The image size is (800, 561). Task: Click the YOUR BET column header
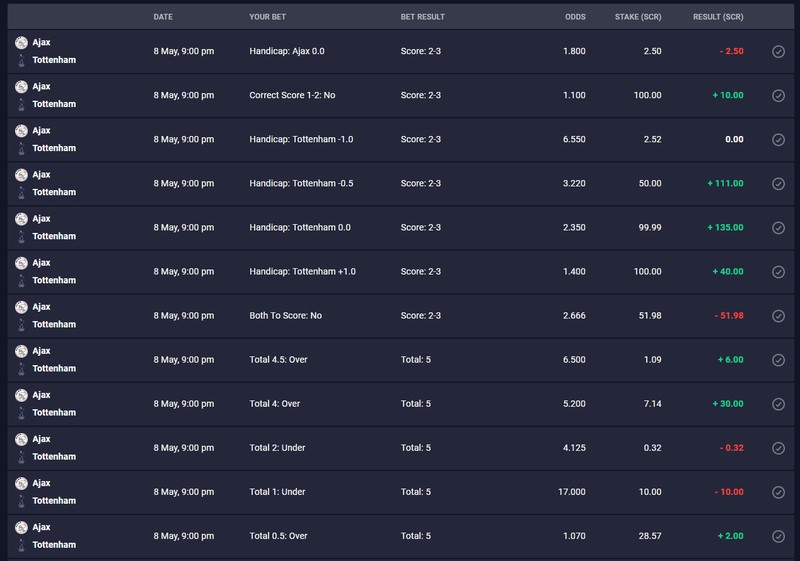pyautogui.click(x=267, y=17)
